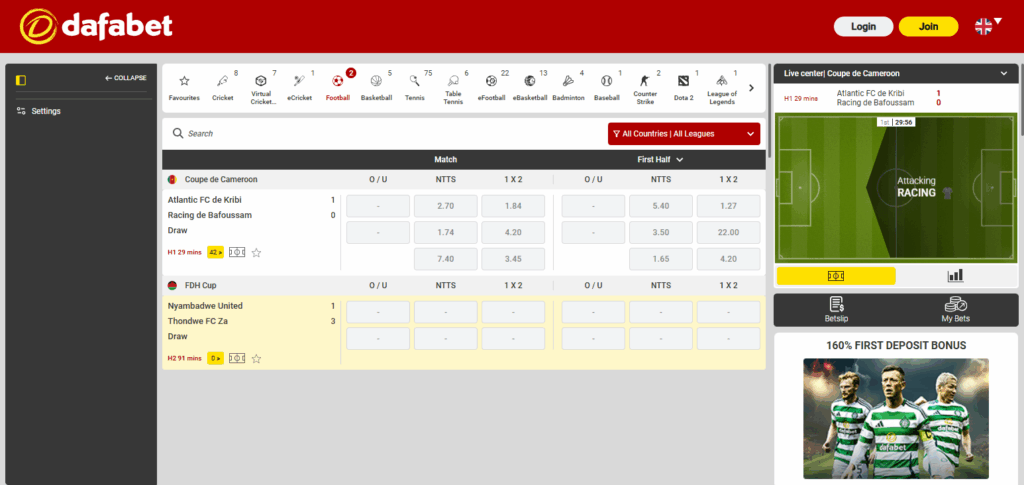The image size is (1024, 485).
Task: Select First Half NTTS odds 3.50
Action: tap(661, 232)
